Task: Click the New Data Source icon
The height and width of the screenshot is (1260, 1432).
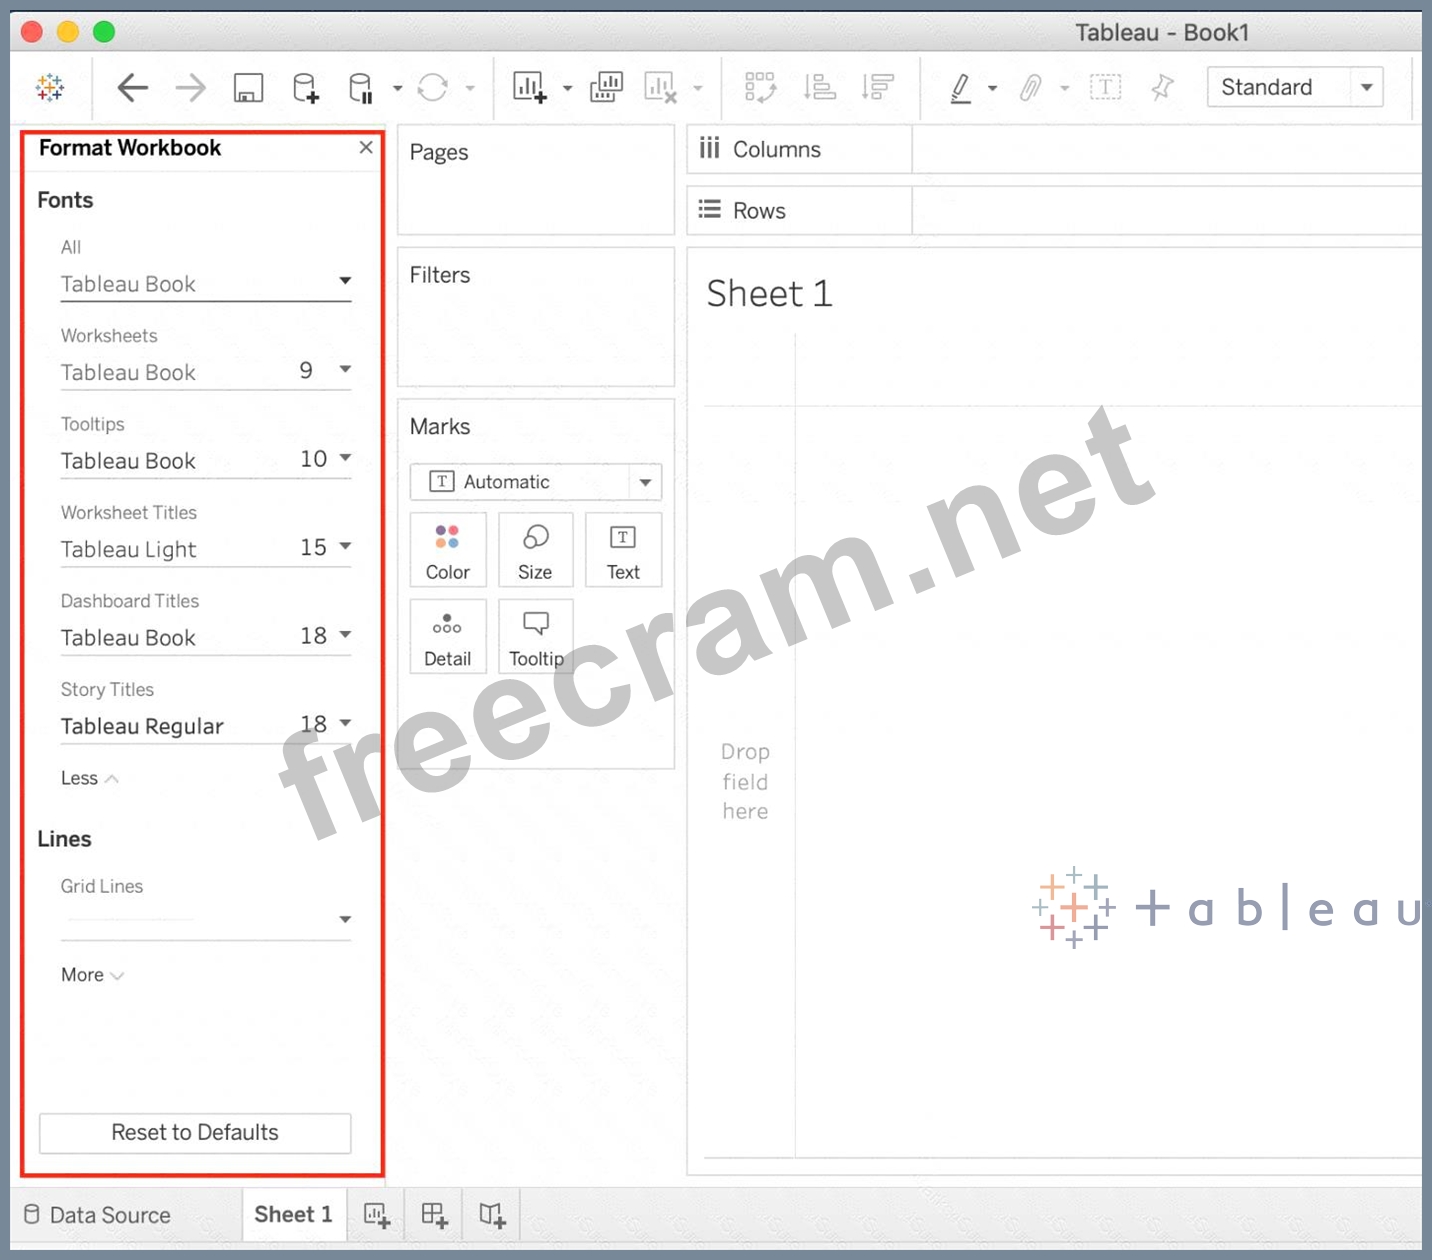Action: coord(306,88)
